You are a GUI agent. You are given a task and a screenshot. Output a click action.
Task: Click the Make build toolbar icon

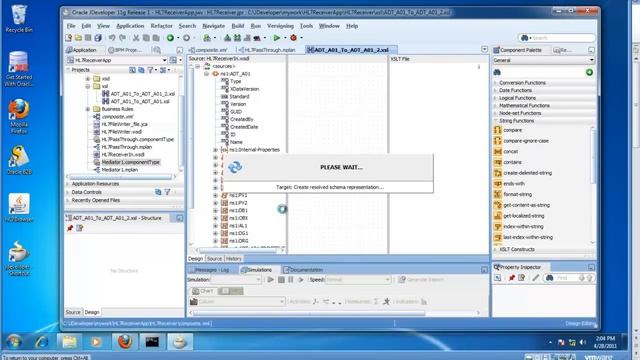coord(227,38)
